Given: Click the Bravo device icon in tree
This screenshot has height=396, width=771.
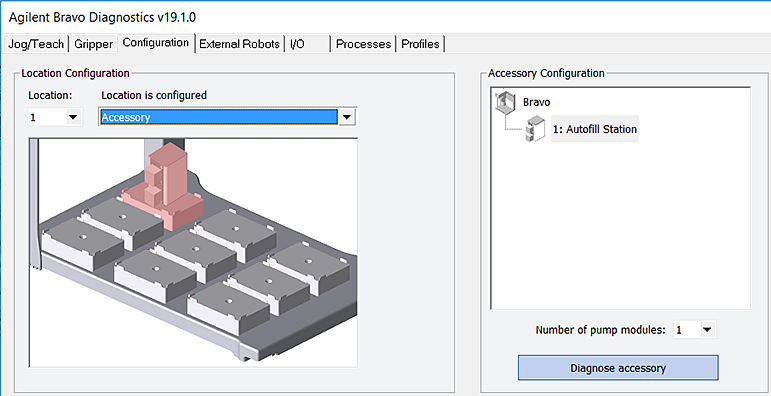Looking at the screenshot, I should coord(505,102).
